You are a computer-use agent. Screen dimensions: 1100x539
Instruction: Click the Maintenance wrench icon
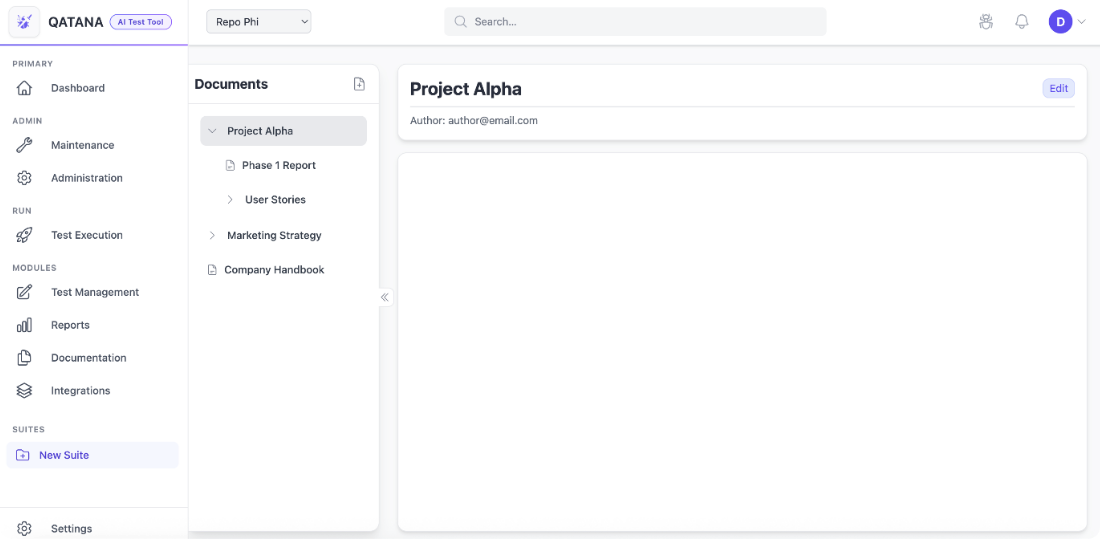tap(25, 145)
